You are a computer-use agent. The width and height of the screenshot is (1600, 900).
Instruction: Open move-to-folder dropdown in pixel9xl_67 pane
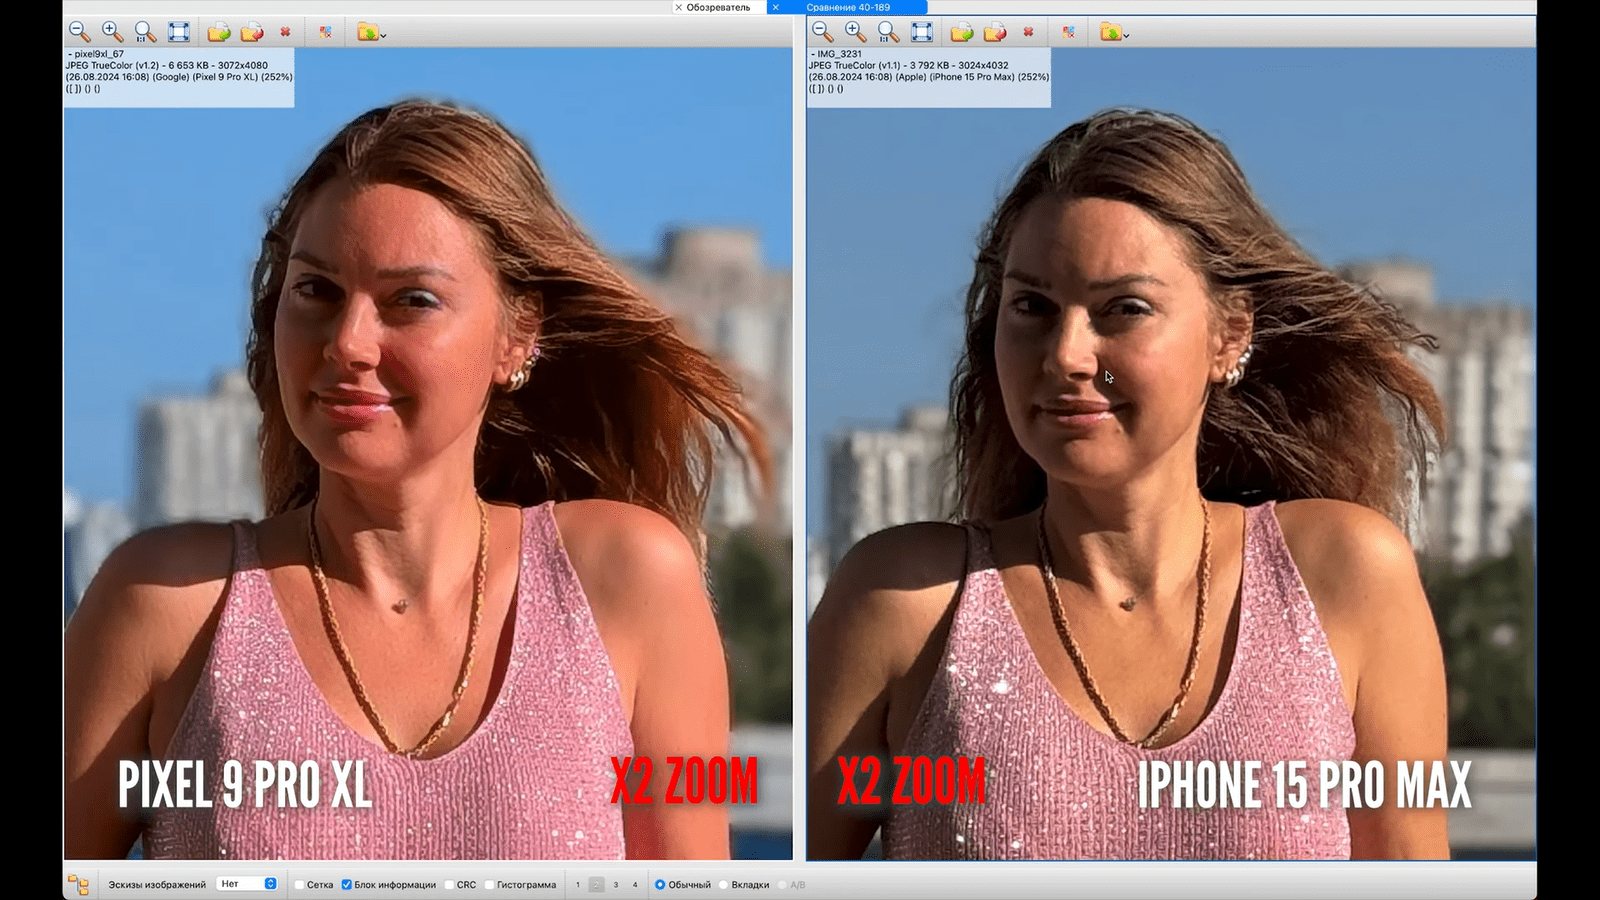pos(371,32)
